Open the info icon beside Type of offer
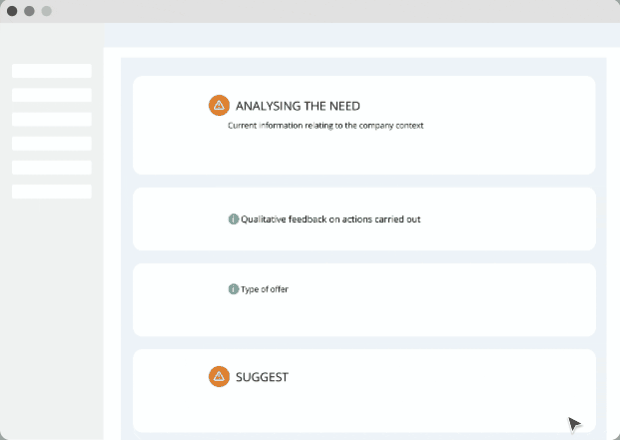This screenshot has height=440, width=620. pos(233,289)
